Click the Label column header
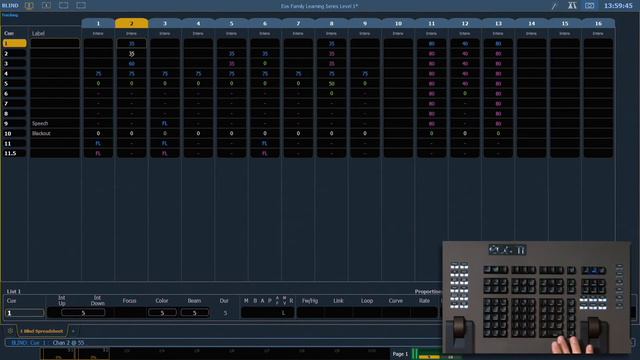640x360 pixels. pos(38,33)
